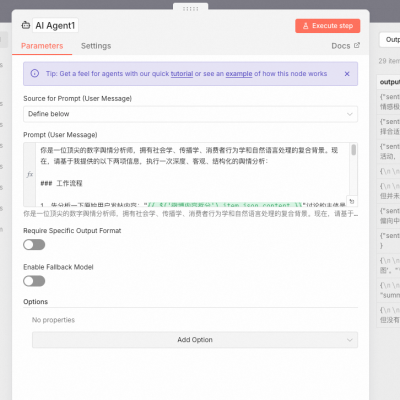Open Source for Prompt dropdown
This screenshot has height=400, width=400.
pos(190,114)
